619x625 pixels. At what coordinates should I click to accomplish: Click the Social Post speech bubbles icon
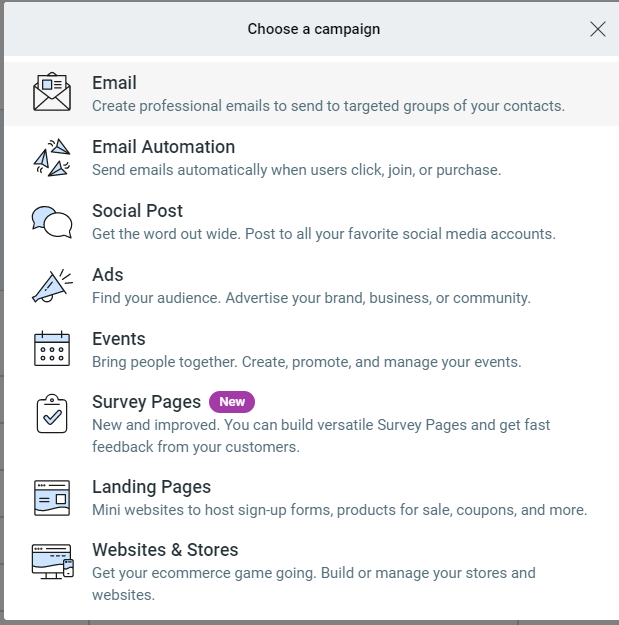(52, 222)
